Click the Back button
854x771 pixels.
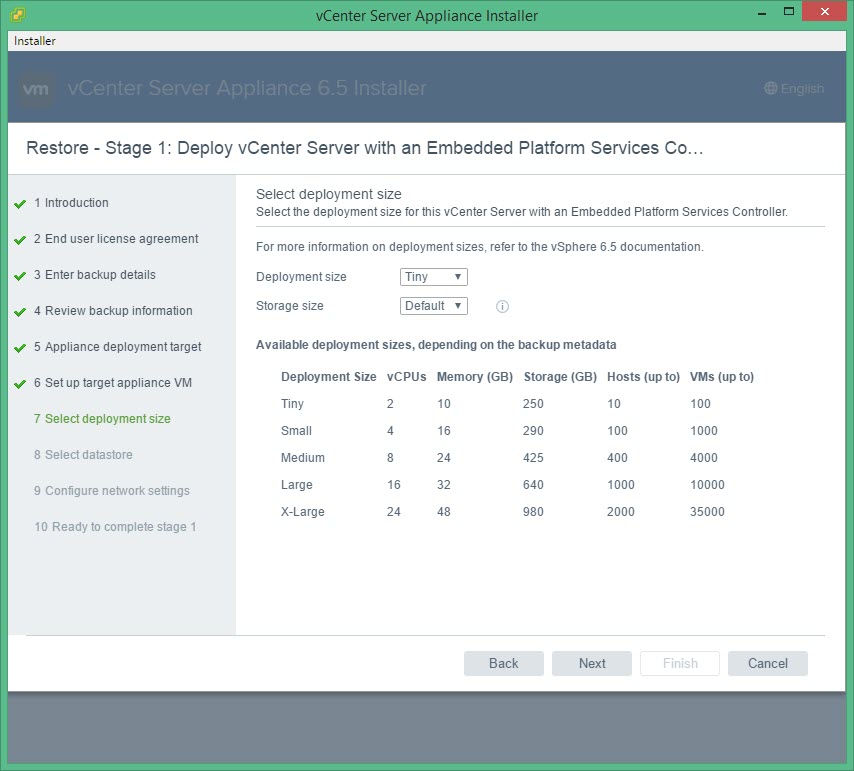click(503, 663)
